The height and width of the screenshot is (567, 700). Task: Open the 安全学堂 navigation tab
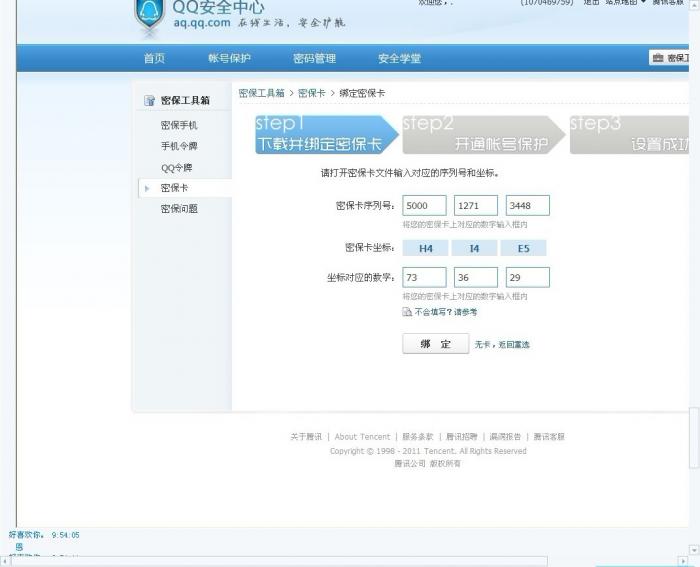tap(400, 58)
